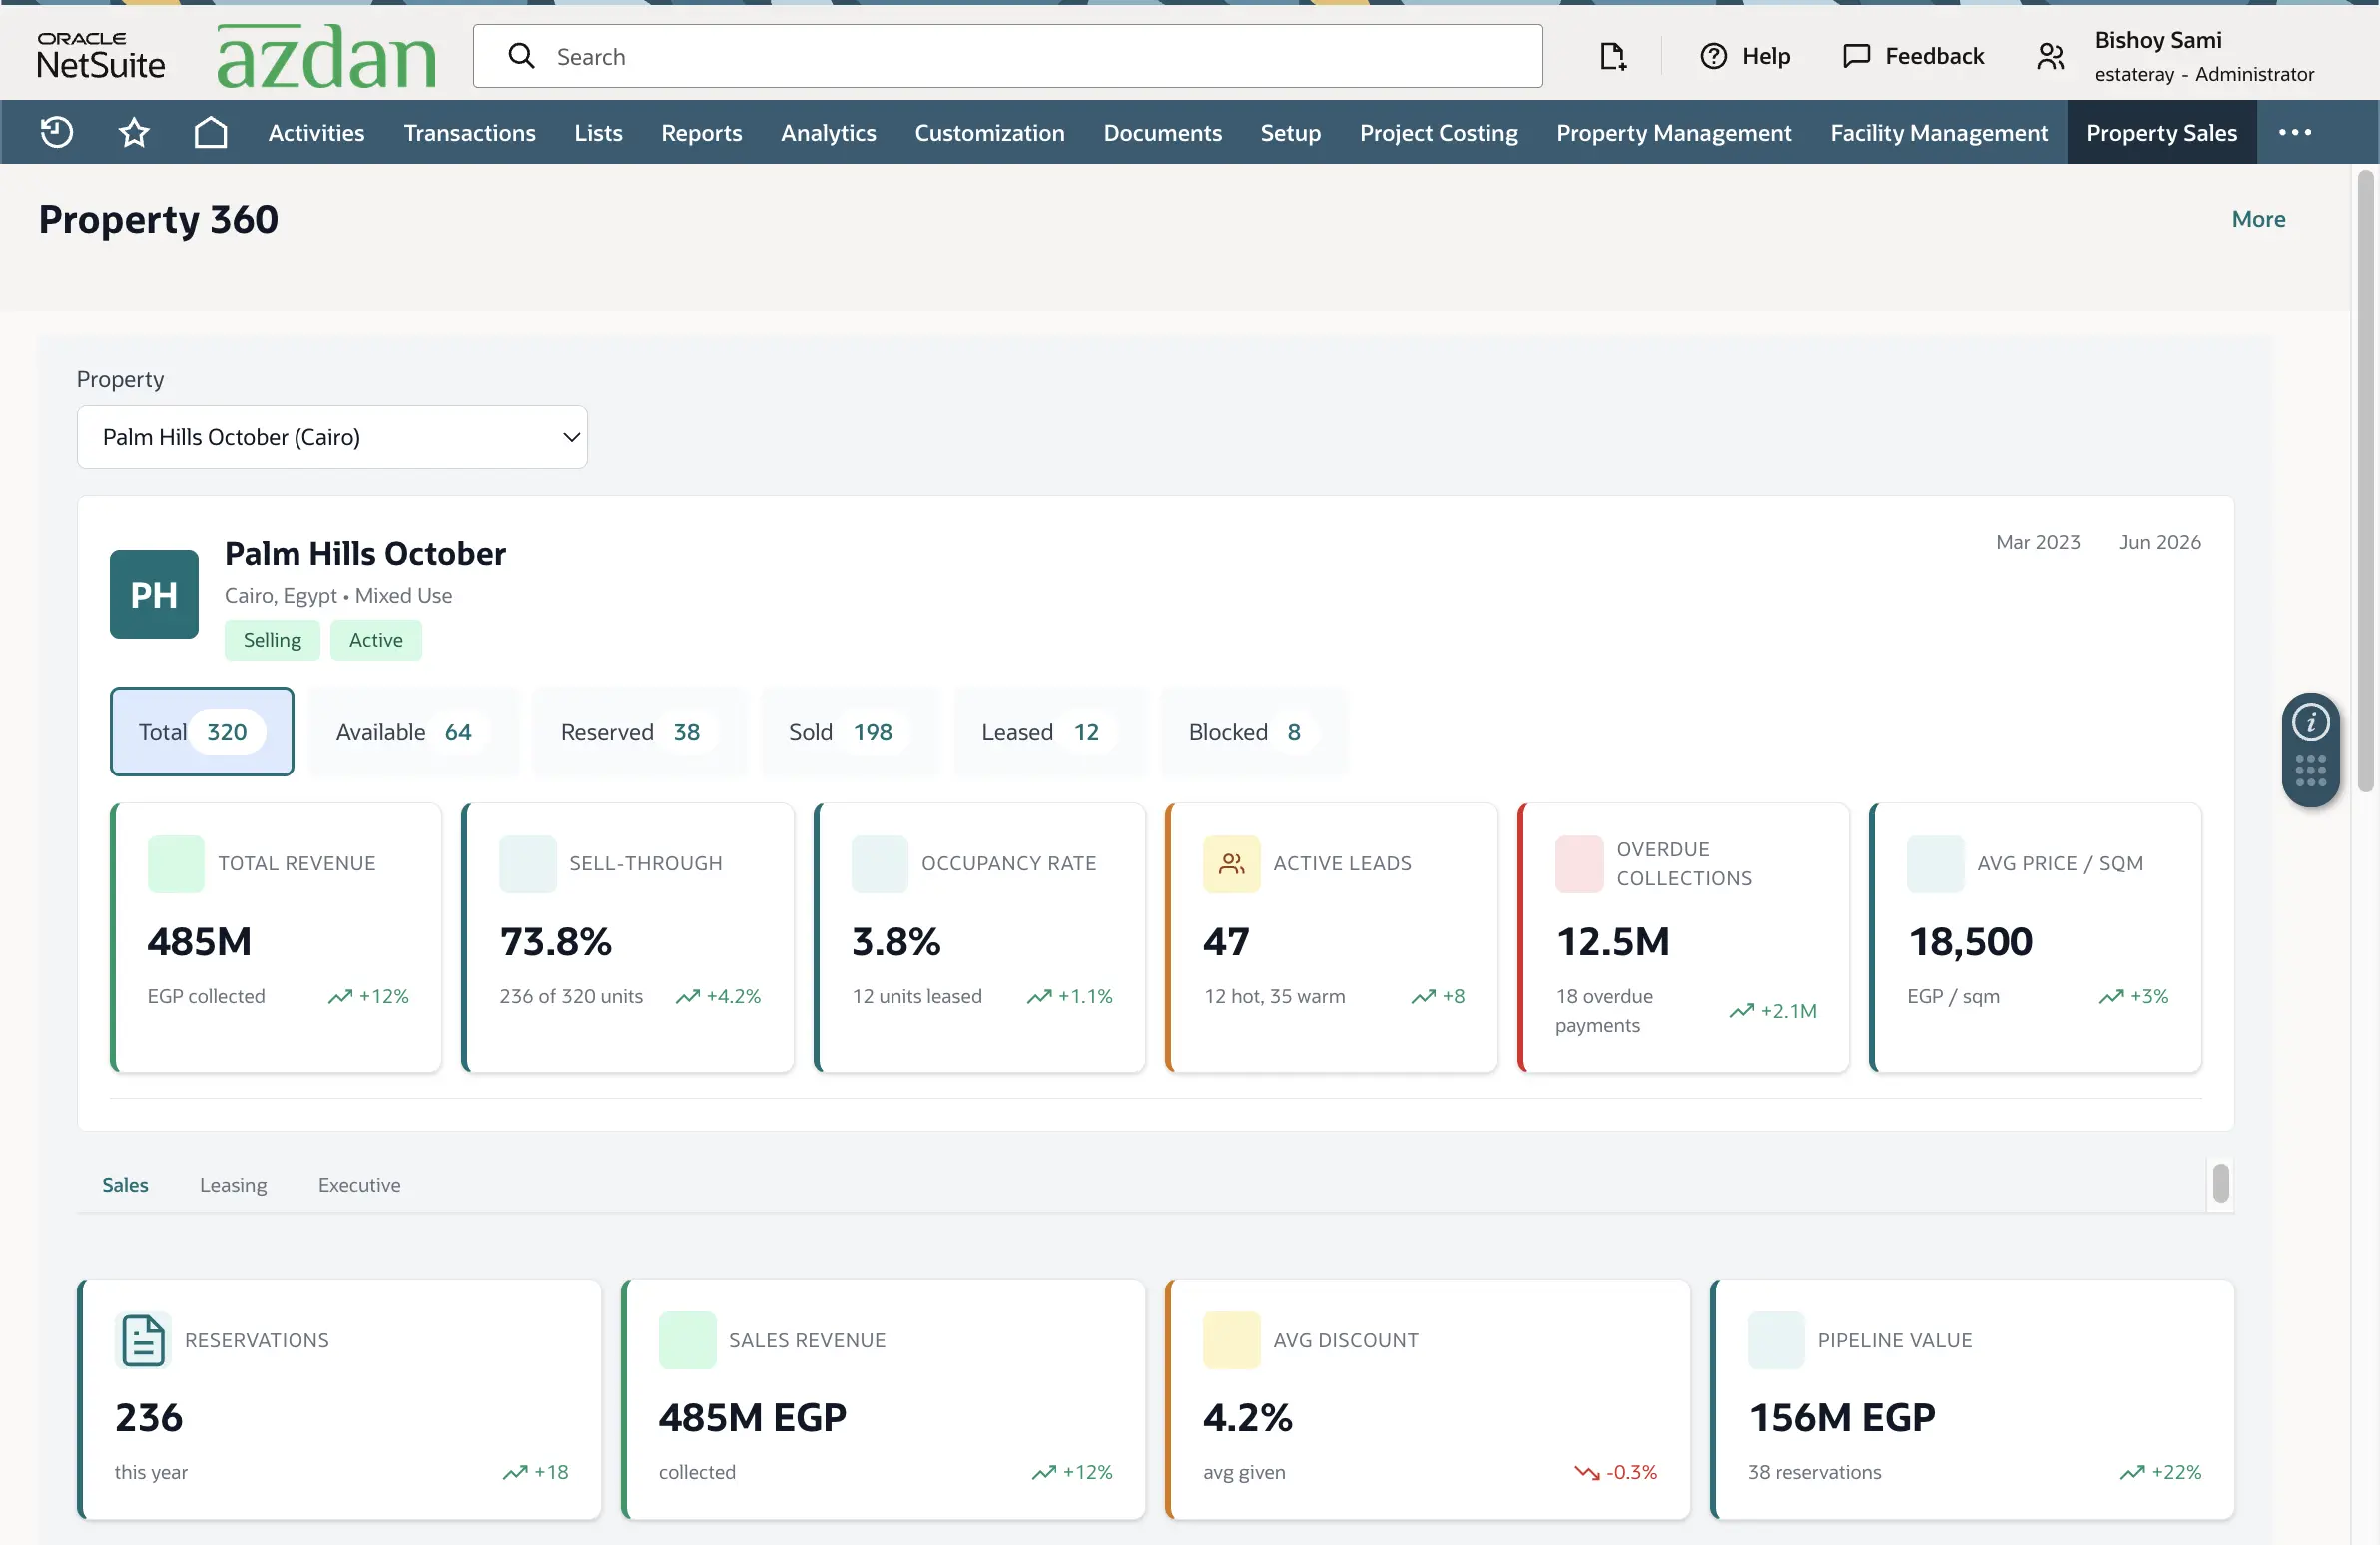Open the Facility Management menu
Image resolution: width=2380 pixels, height=1545 pixels.
[1938, 132]
